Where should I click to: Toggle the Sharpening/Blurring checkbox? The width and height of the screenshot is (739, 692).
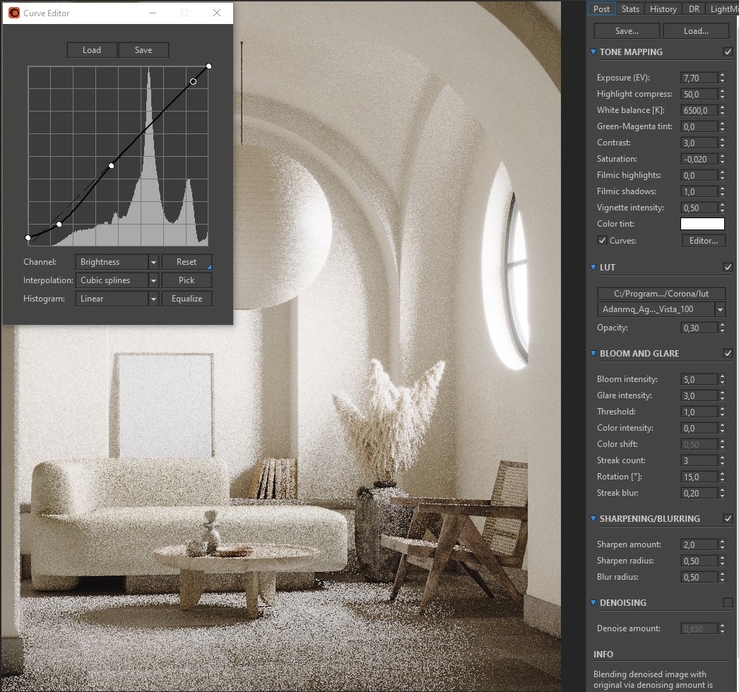coord(727,519)
